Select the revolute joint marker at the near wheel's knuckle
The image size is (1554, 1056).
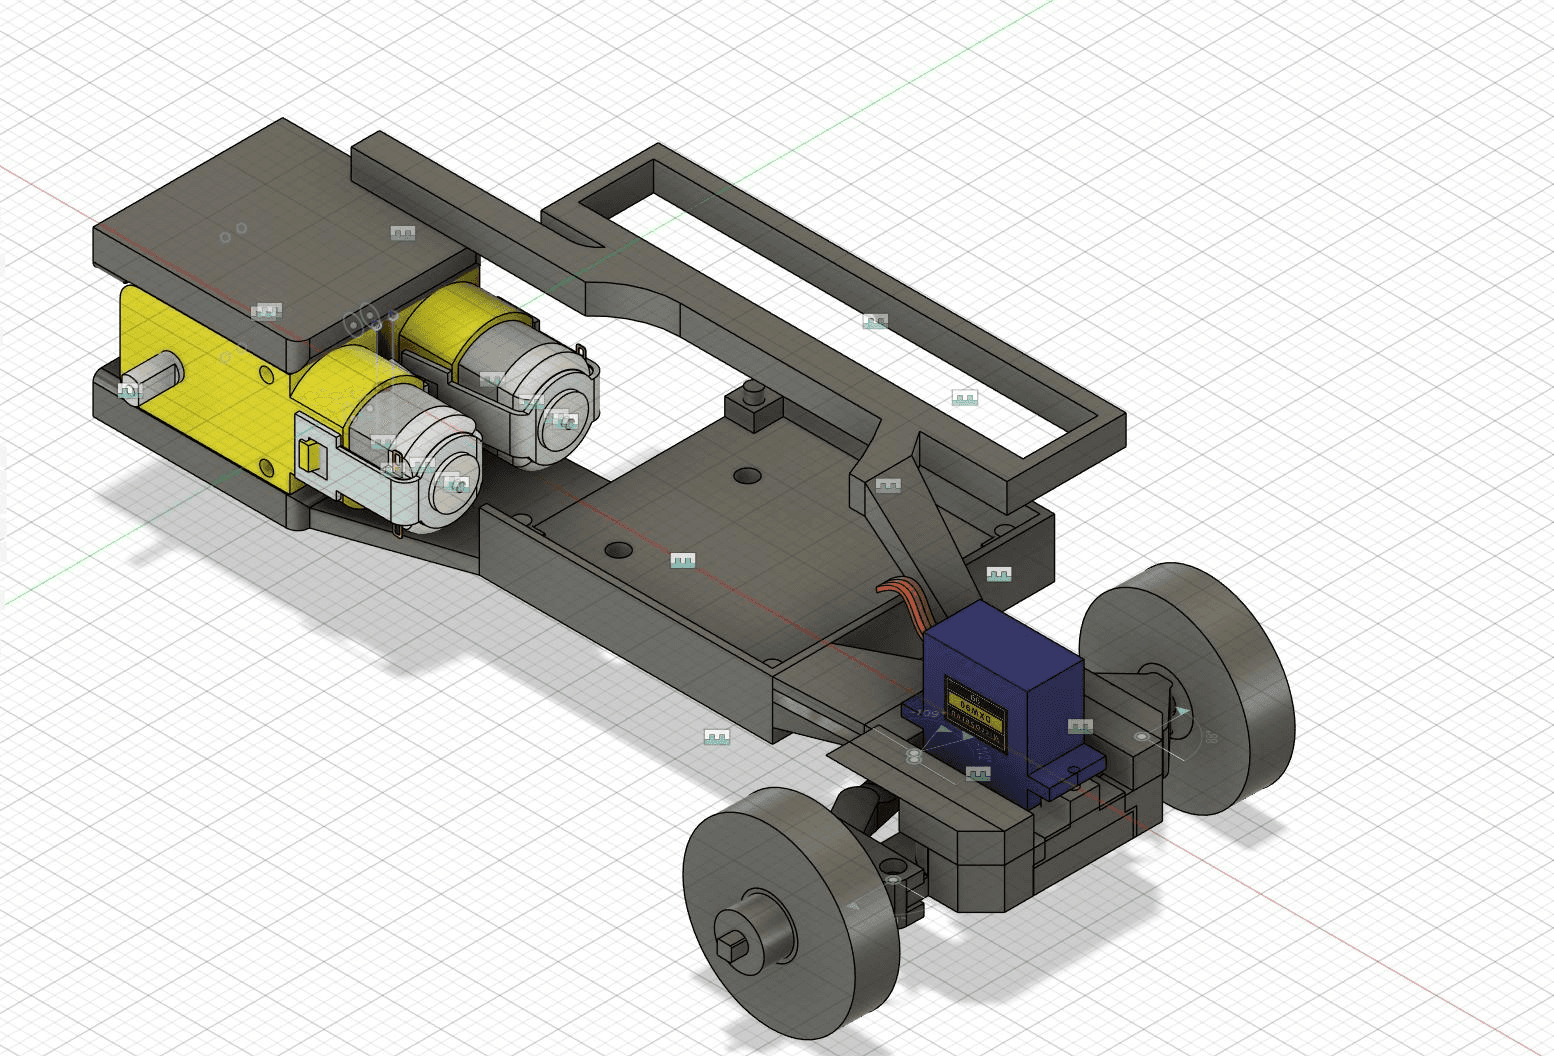click(893, 879)
